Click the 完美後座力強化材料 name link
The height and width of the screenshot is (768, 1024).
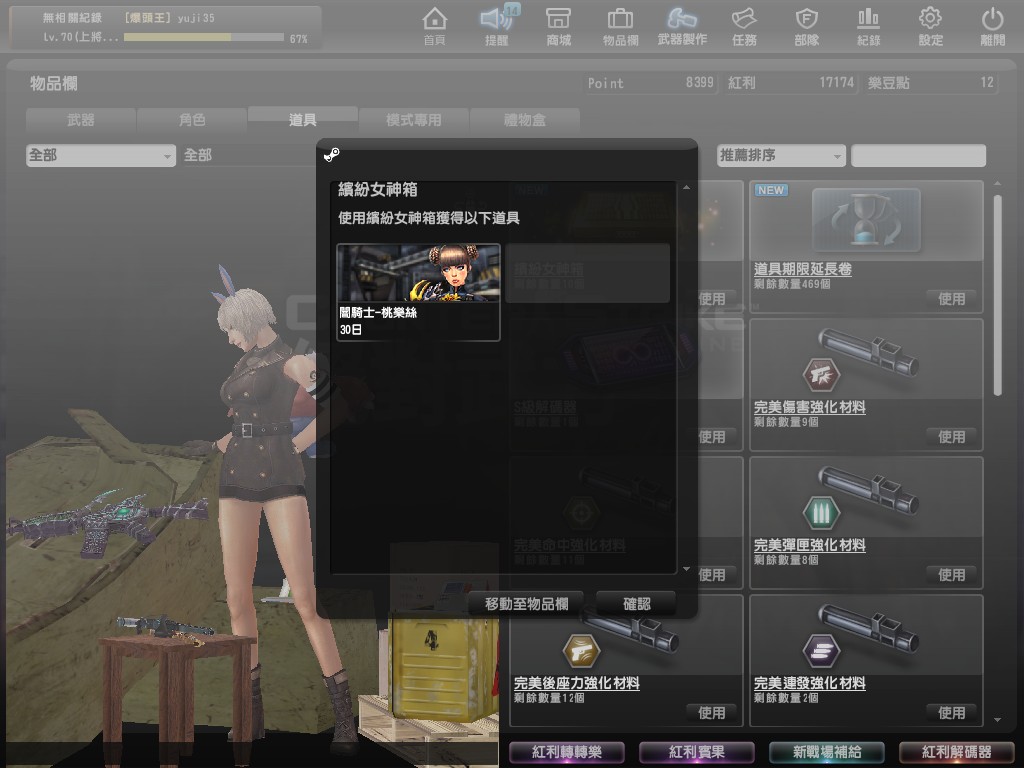(577, 683)
